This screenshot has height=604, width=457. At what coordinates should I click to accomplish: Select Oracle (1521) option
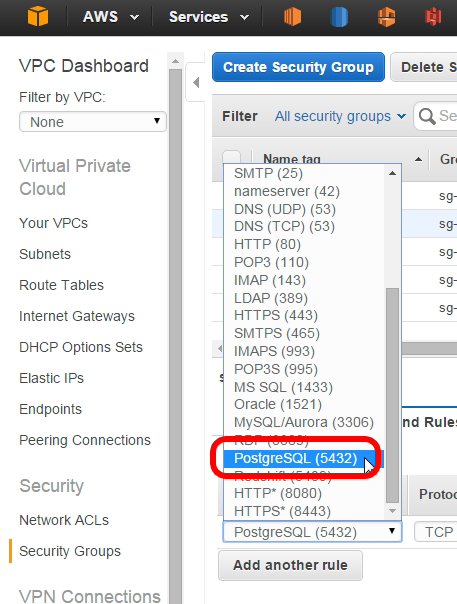pyautogui.click(x=305, y=404)
